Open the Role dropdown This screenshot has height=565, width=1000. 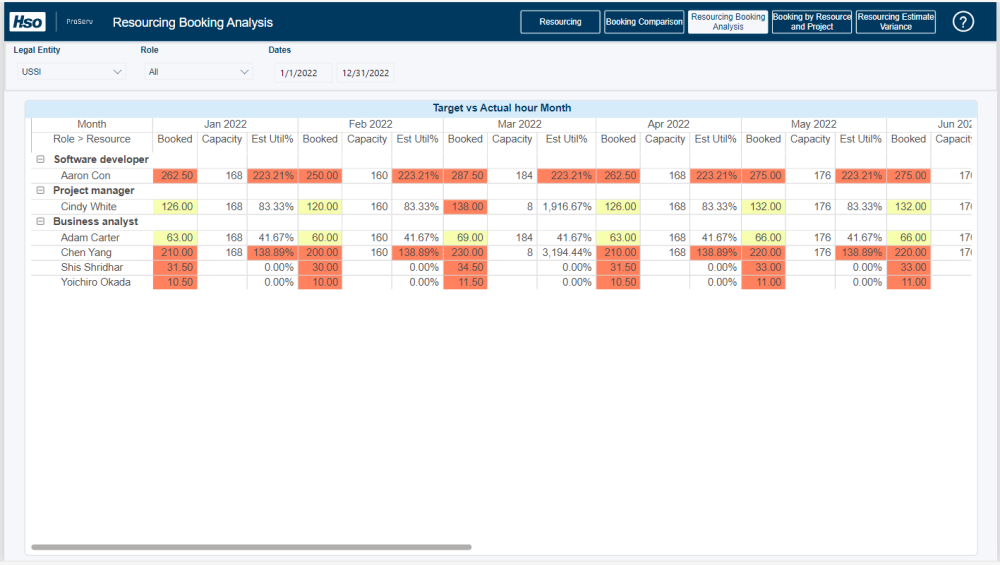pos(198,72)
